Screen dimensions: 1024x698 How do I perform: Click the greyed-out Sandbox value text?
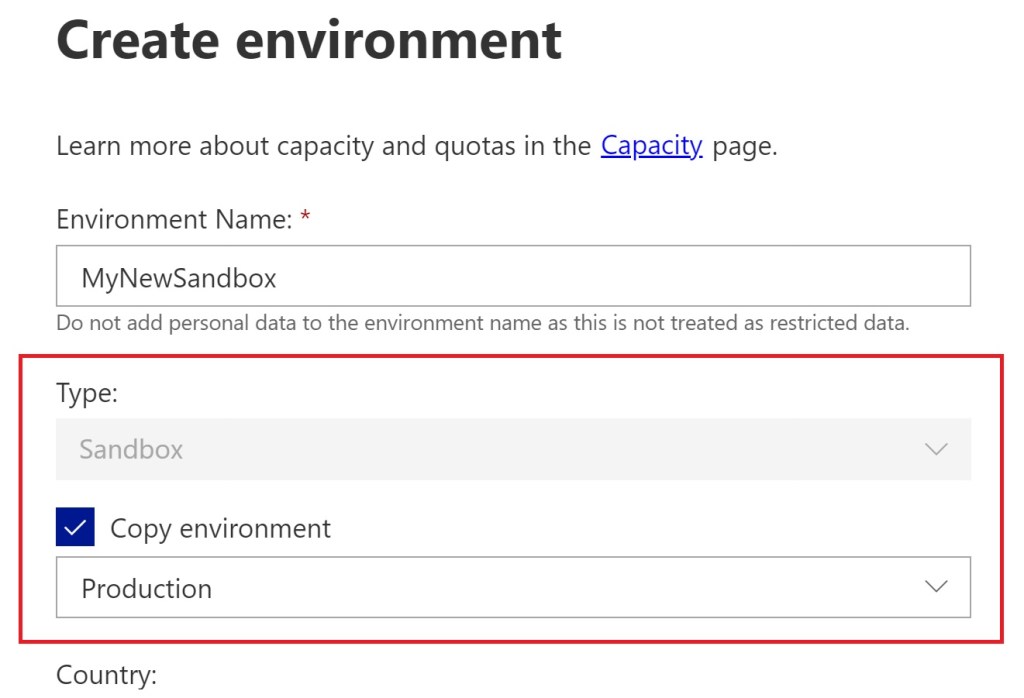pos(131,450)
